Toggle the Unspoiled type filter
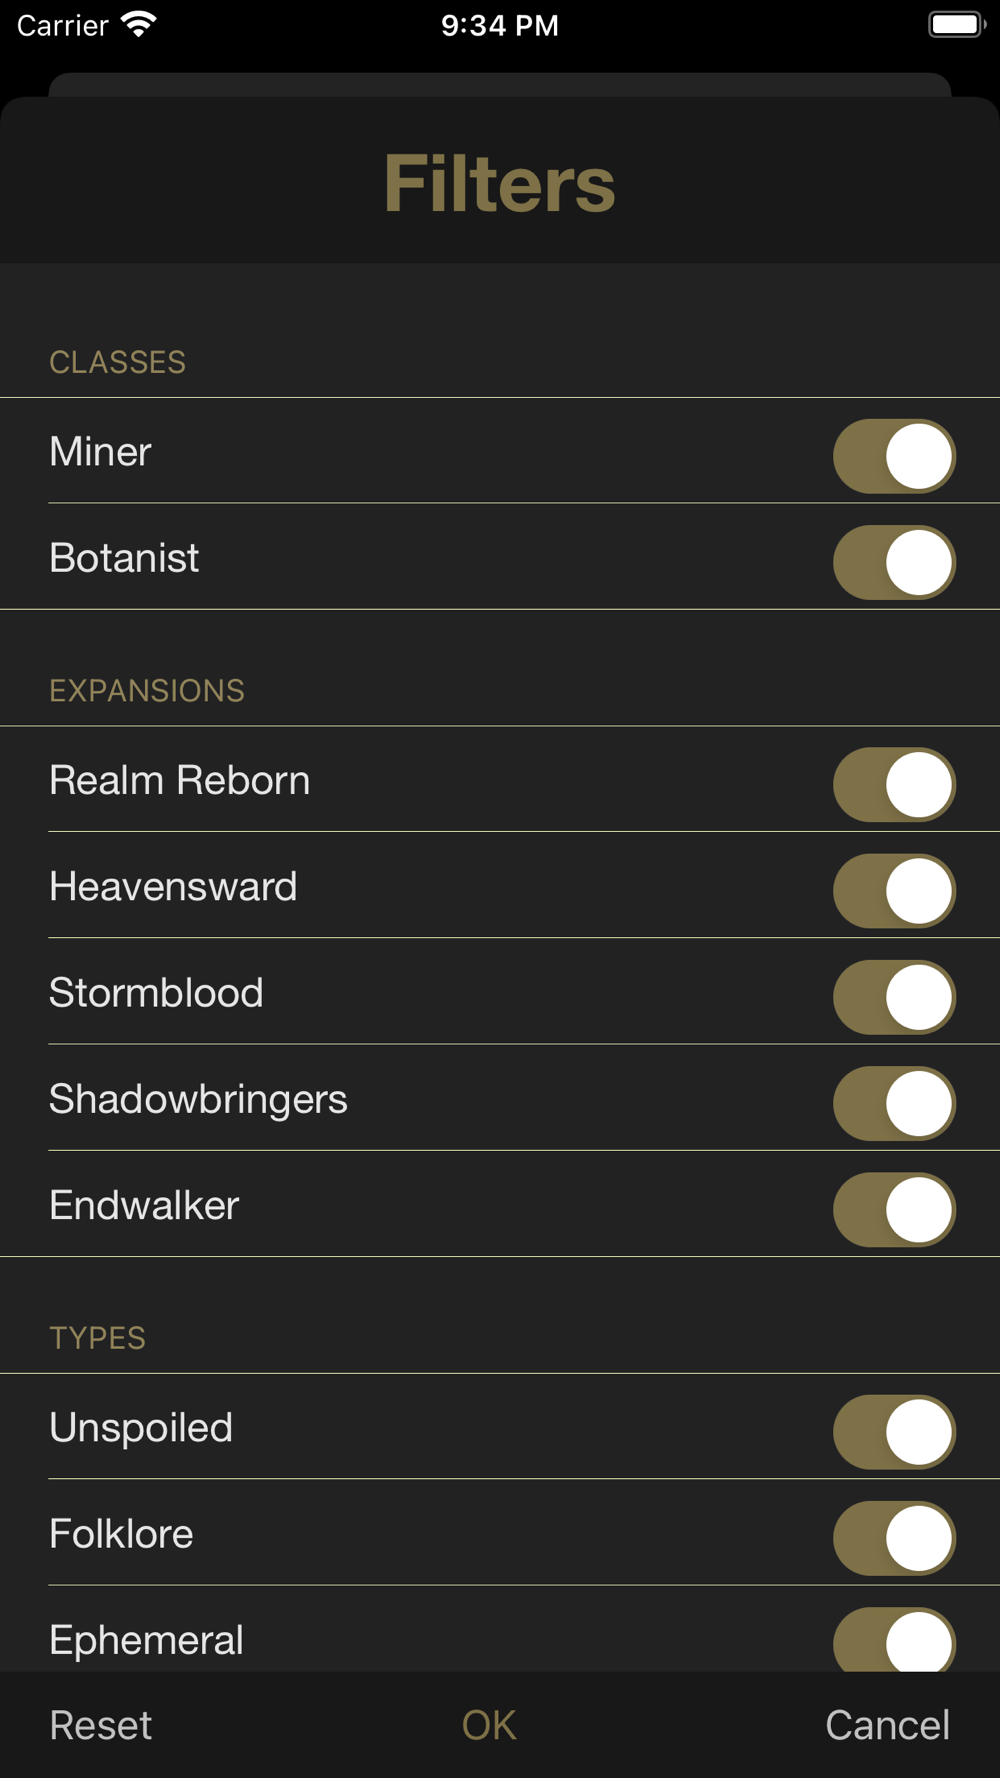 coord(894,1431)
